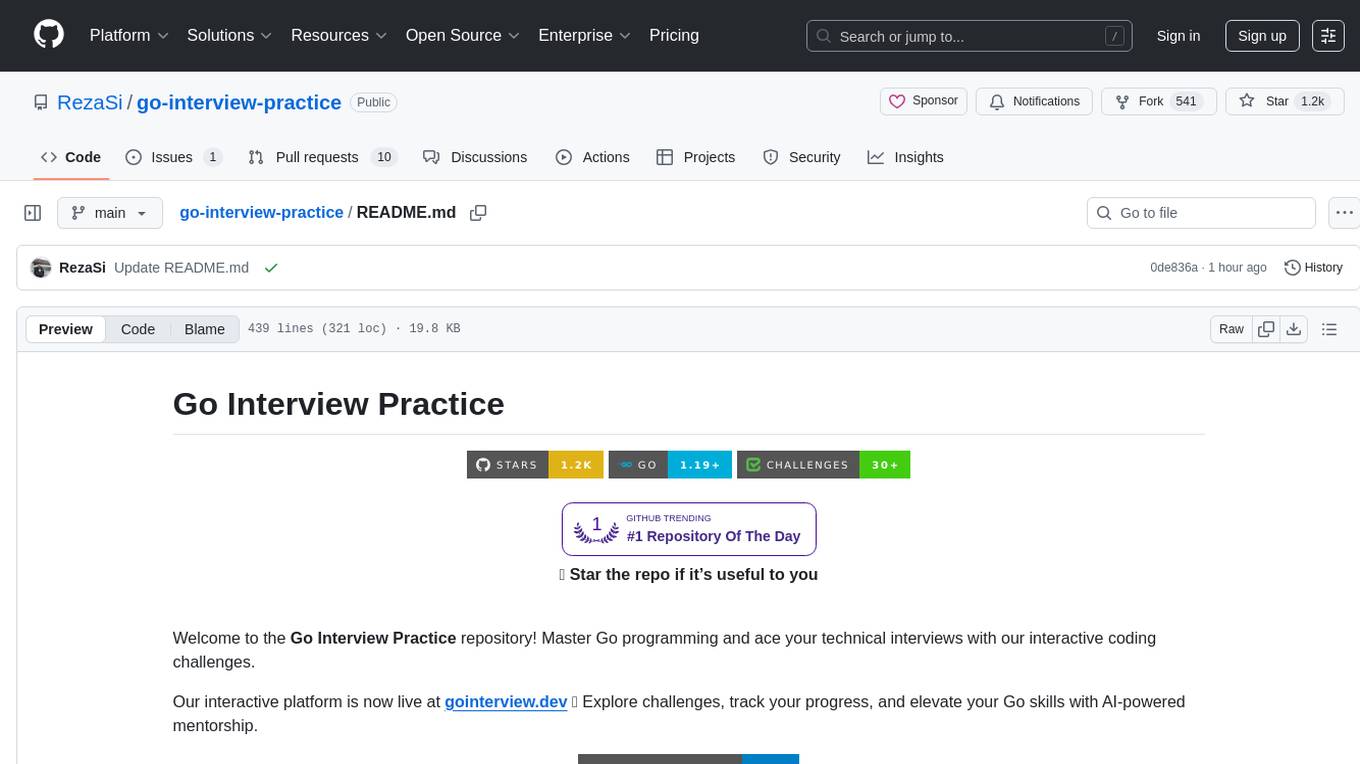Go to go-interview-practice breadcrumb root
Viewport: 1360px width, 764px height.
point(261,212)
